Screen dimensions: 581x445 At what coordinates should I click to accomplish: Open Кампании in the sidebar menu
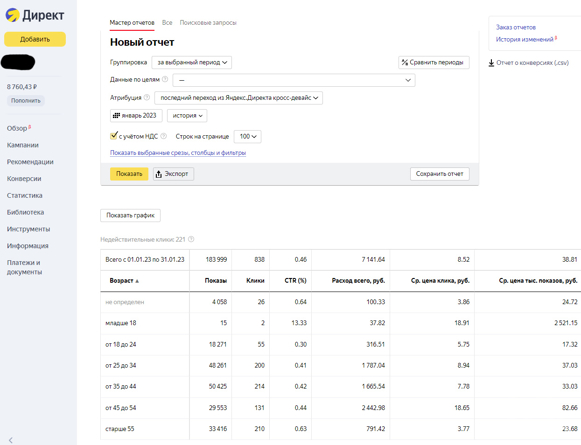pos(23,145)
